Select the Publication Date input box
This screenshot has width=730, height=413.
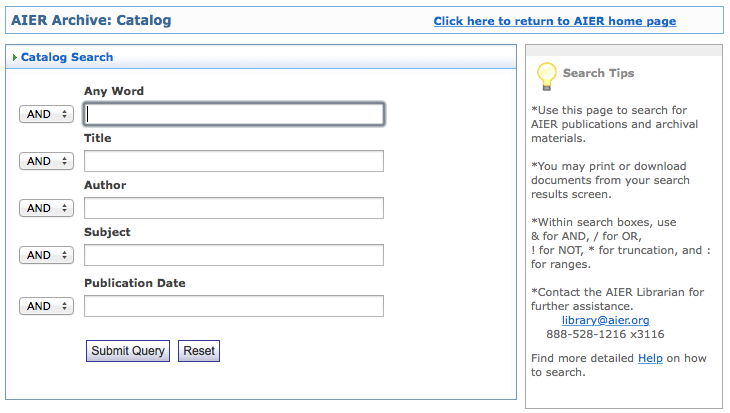click(234, 306)
